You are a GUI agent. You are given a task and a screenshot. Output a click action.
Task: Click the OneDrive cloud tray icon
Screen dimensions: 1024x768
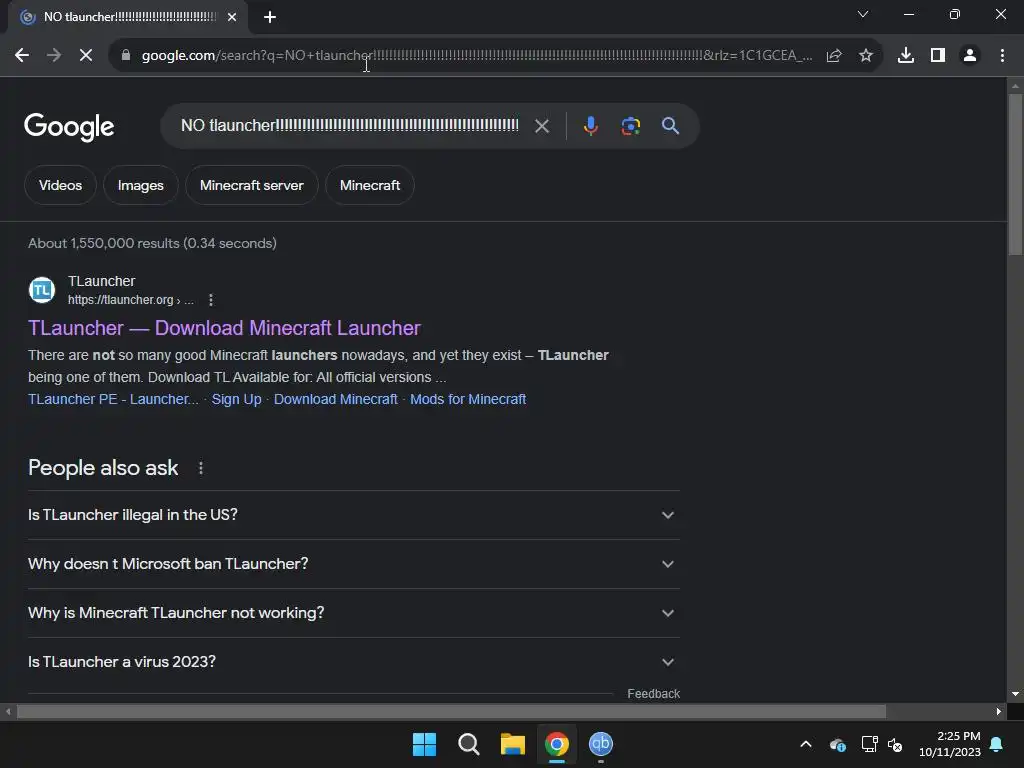click(x=838, y=744)
